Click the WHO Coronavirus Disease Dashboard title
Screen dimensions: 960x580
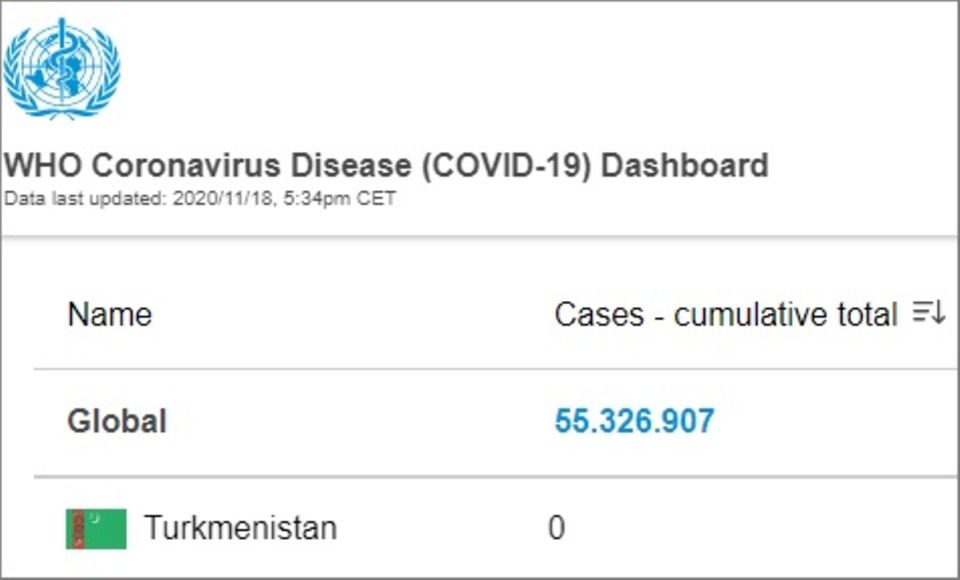(x=386, y=165)
